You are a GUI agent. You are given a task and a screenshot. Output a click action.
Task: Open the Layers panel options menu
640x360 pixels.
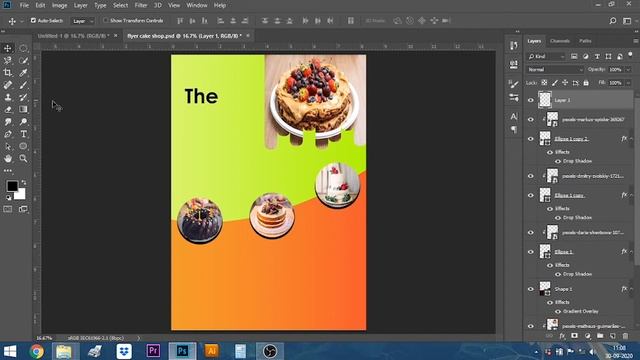(636, 41)
